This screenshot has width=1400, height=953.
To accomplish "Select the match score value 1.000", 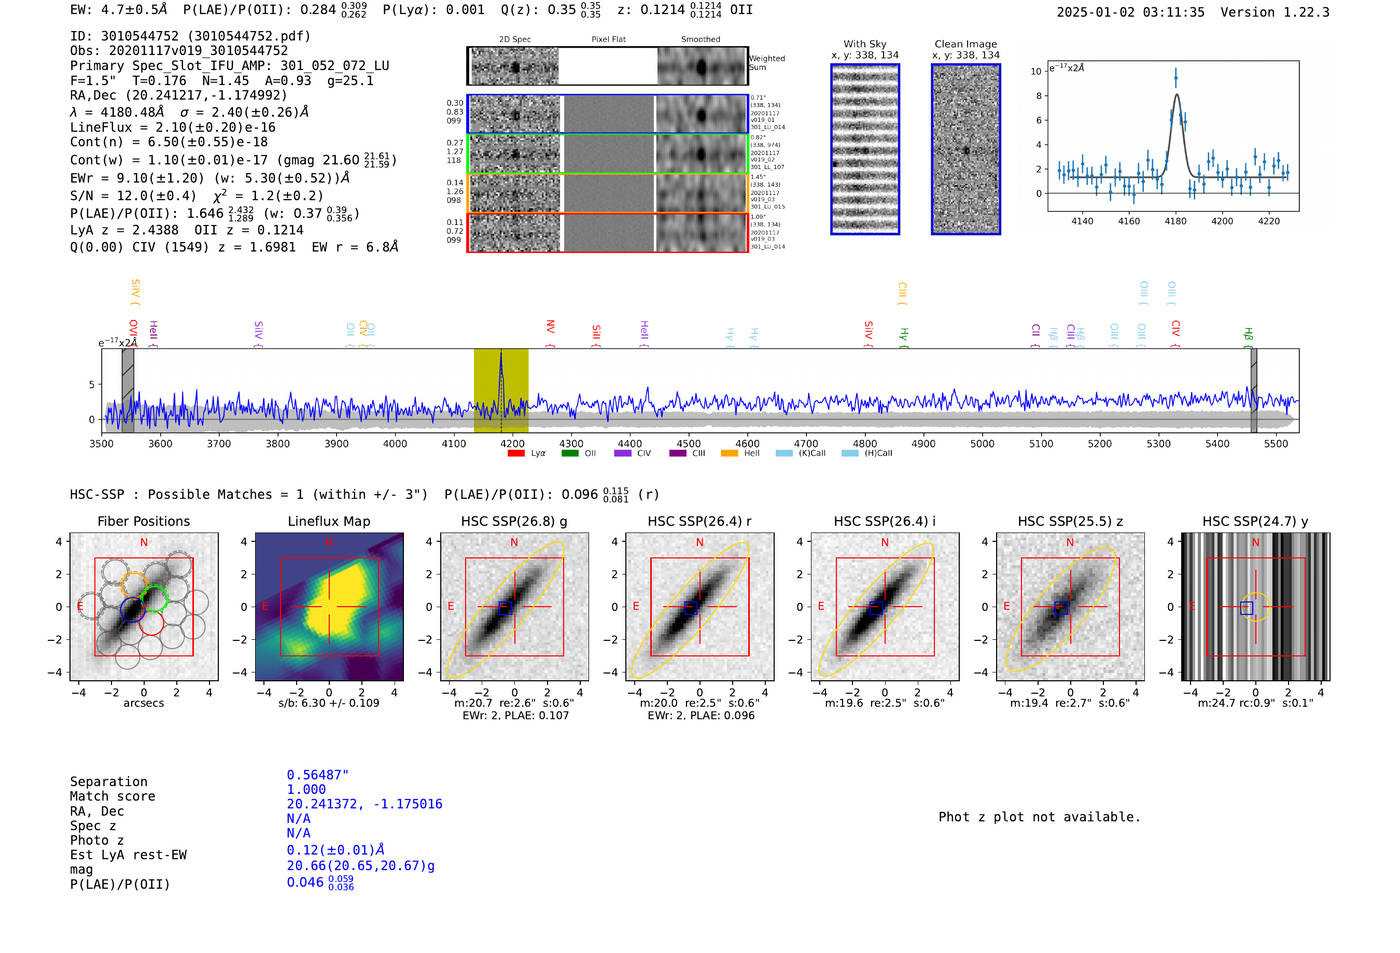I will tap(306, 790).
